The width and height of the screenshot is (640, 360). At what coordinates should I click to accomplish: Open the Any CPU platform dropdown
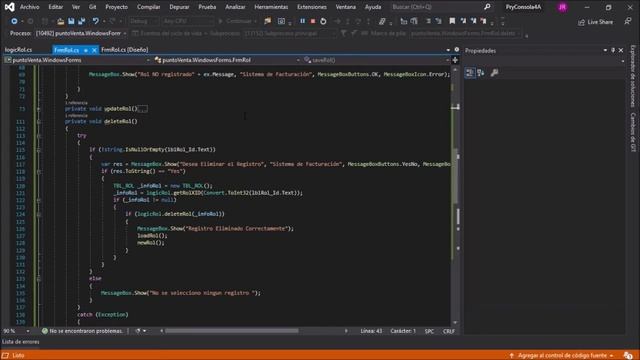click(x=187, y=21)
